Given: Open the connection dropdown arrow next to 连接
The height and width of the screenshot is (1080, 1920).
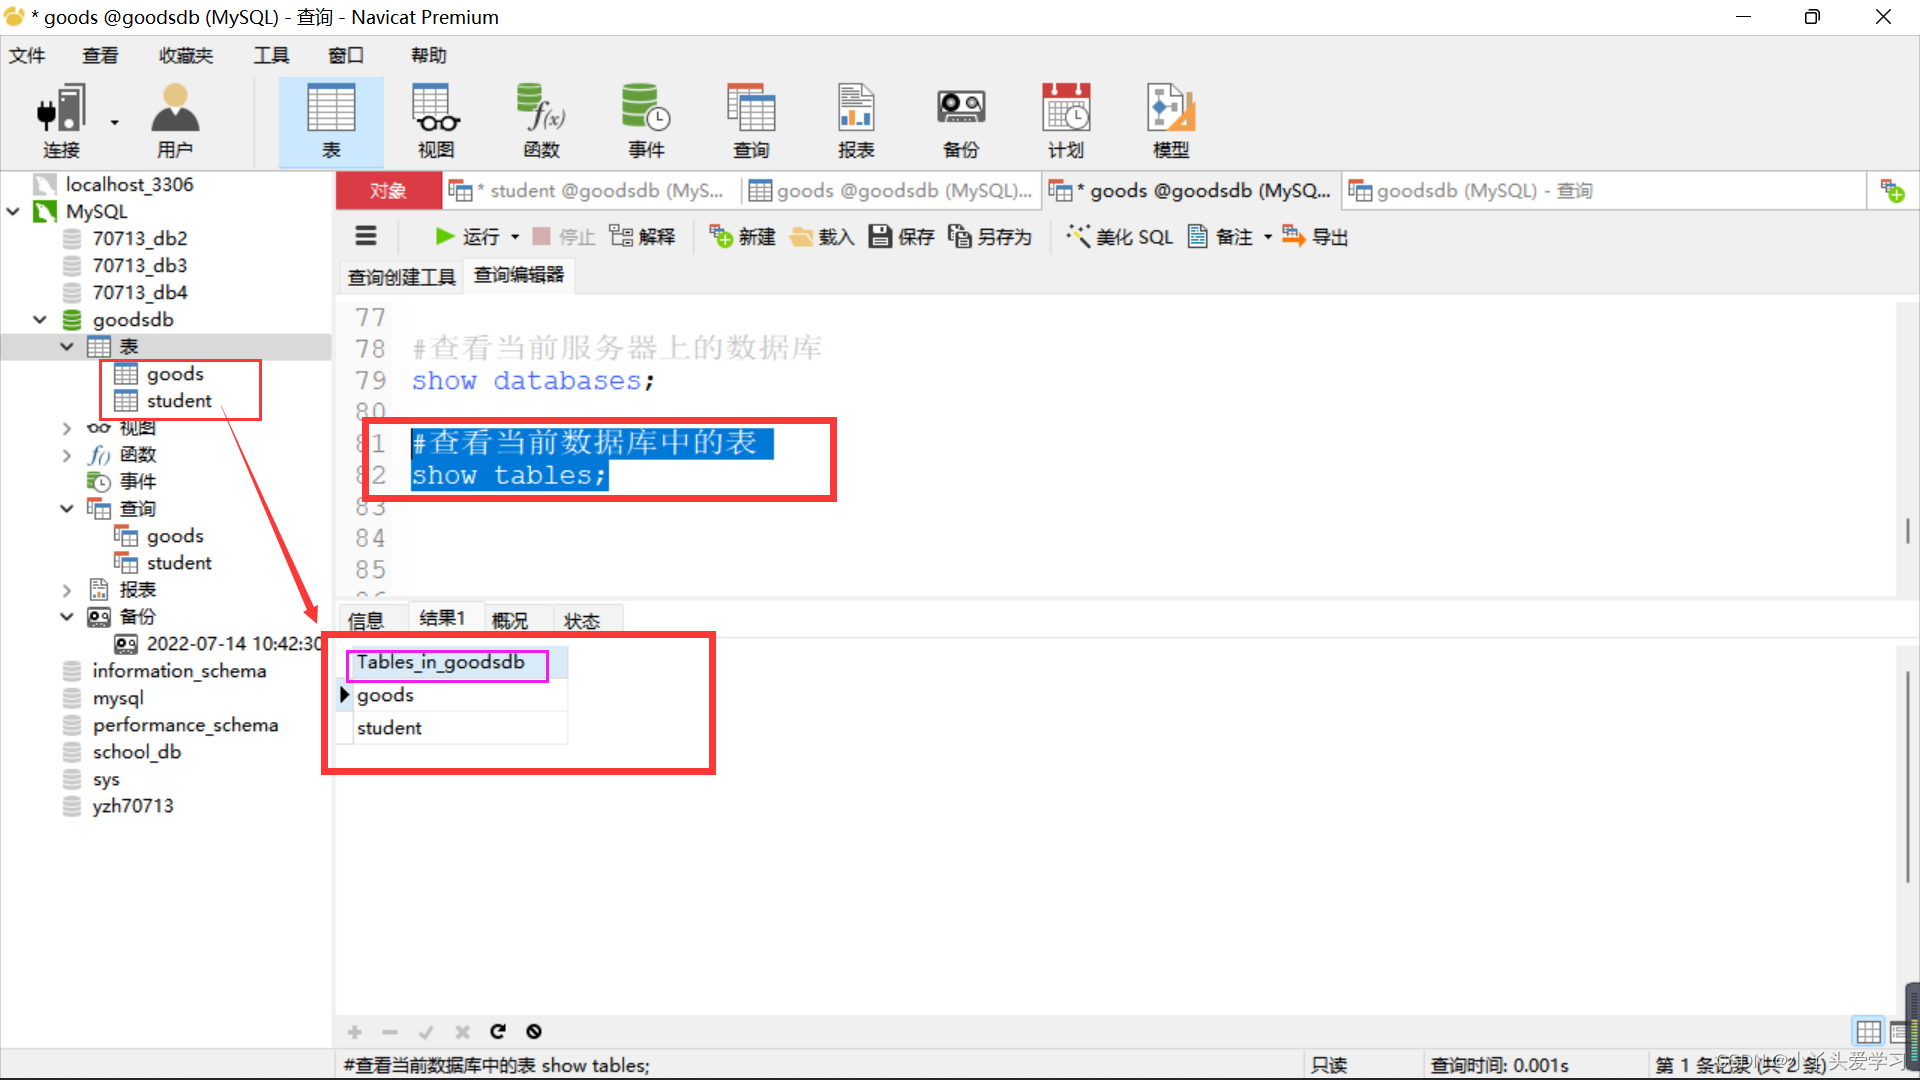Looking at the screenshot, I should [114, 122].
